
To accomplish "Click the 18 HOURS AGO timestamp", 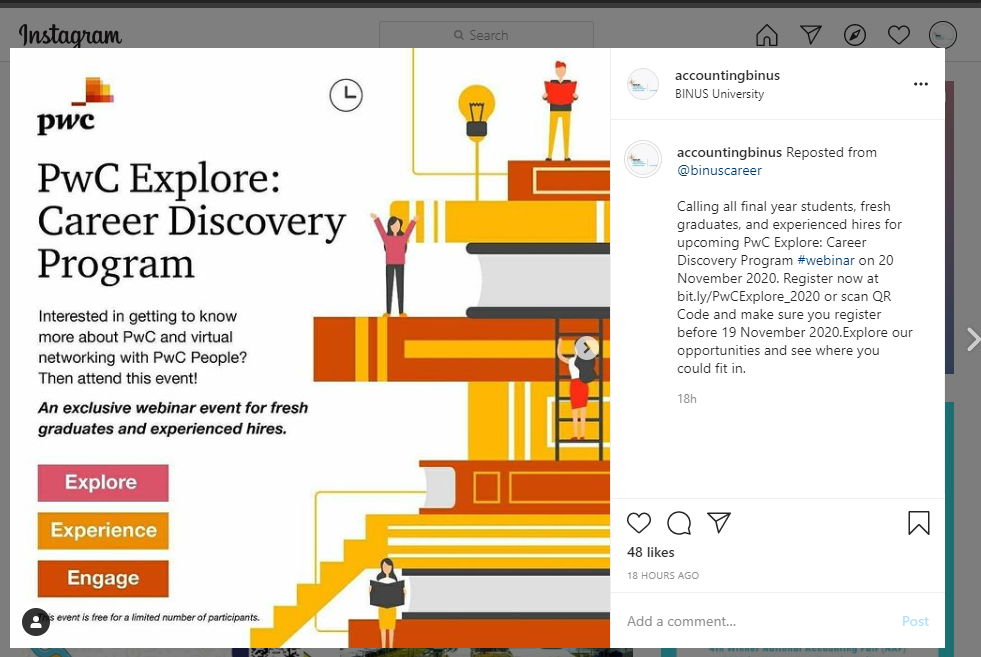I will click(663, 575).
